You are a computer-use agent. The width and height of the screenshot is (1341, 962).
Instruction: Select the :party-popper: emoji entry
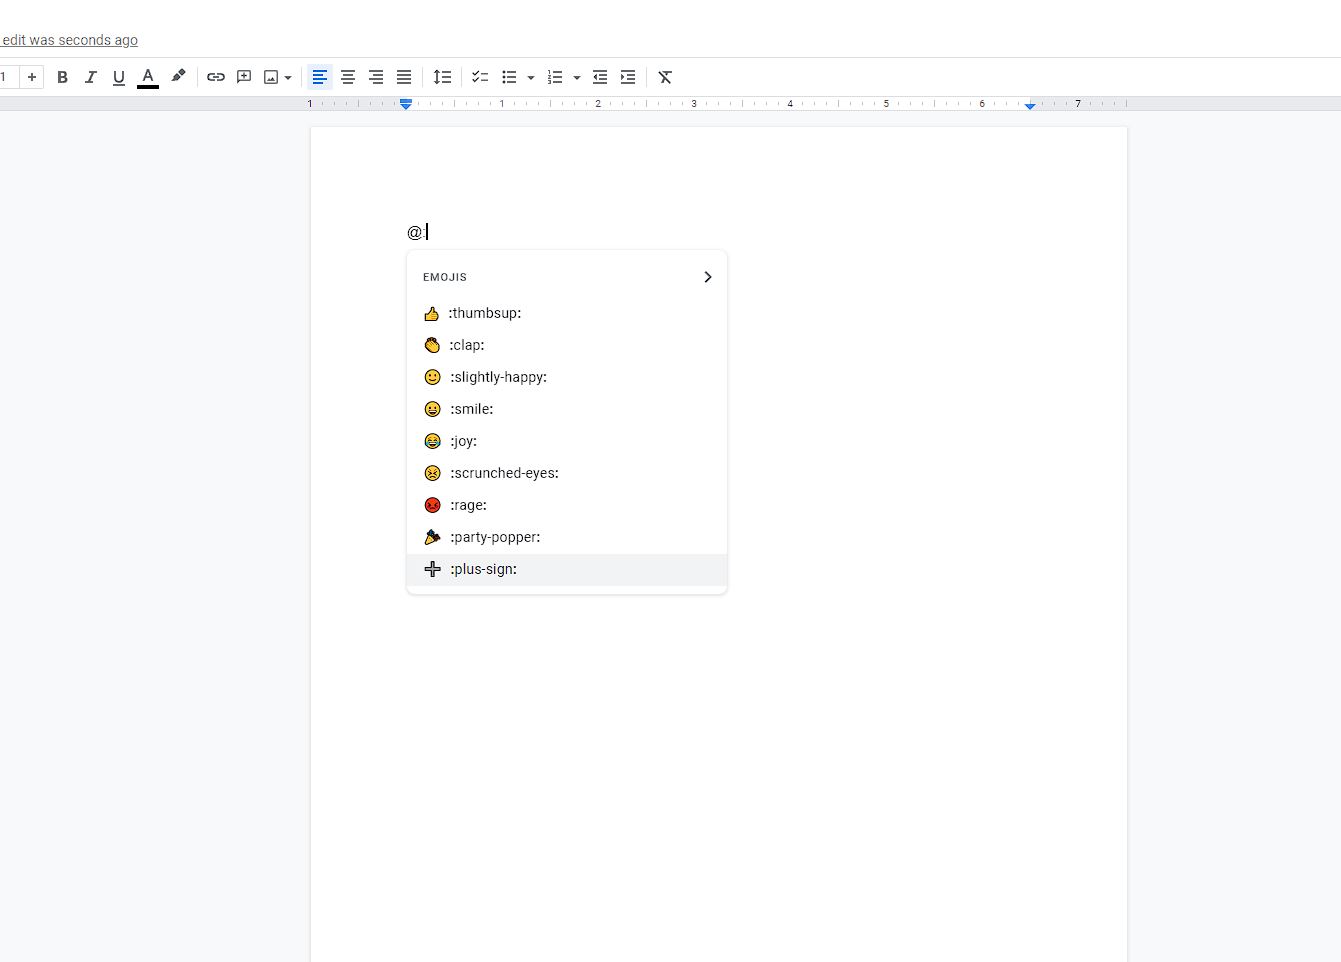495,537
